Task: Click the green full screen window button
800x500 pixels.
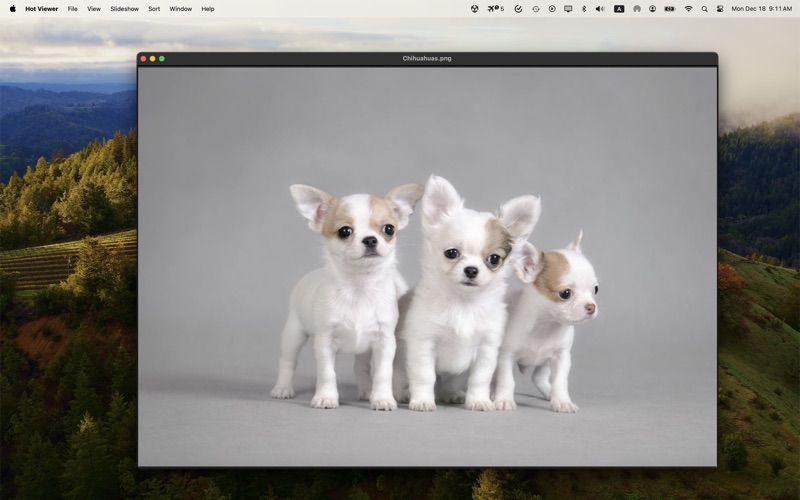Action: [162, 59]
